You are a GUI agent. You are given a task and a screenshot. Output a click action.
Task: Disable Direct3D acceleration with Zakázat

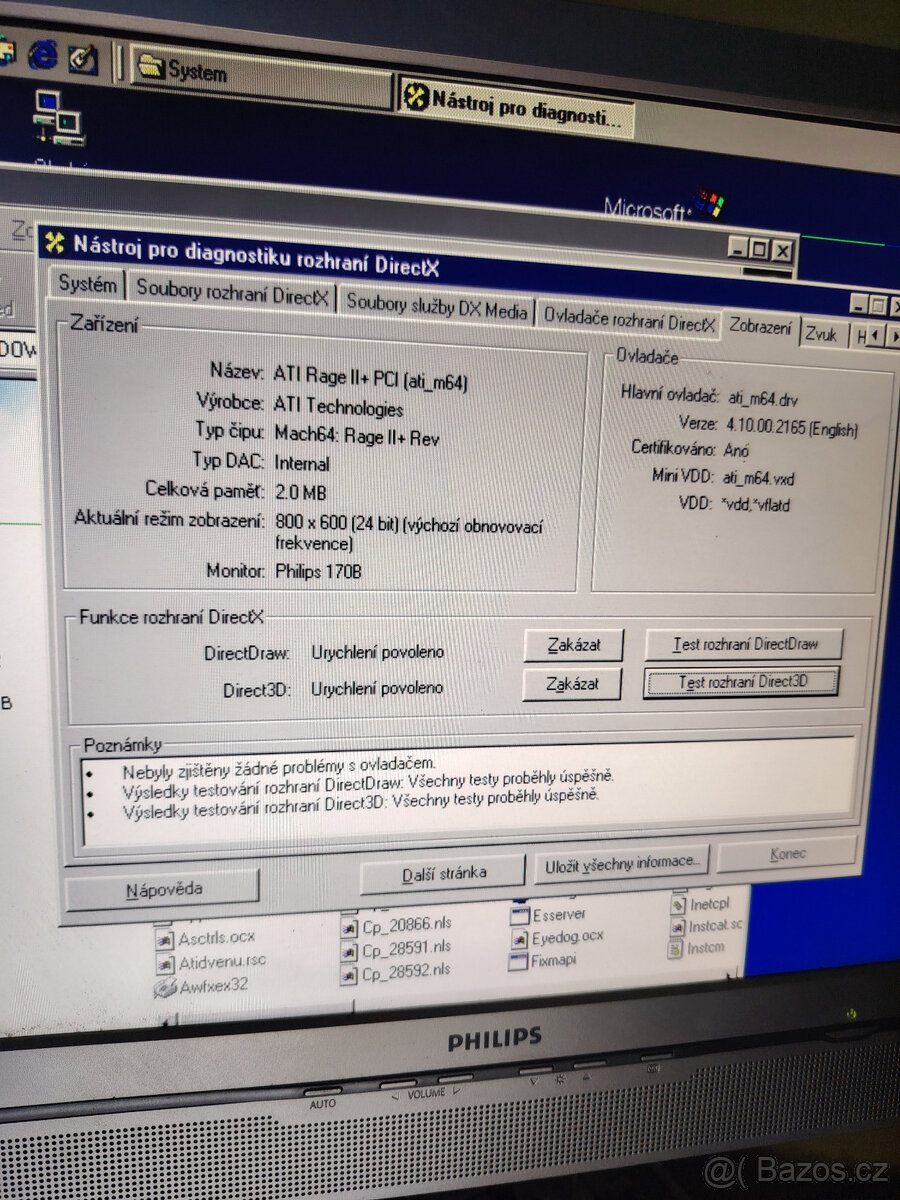(572, 684)
